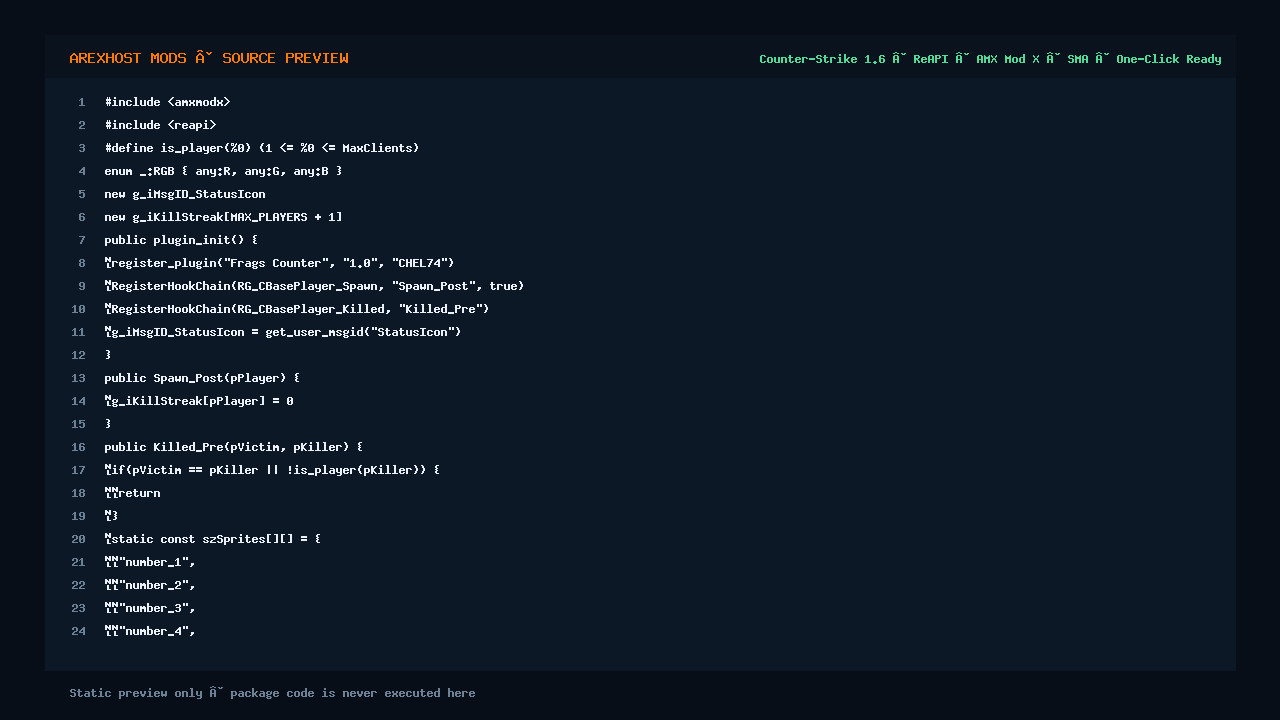Click line number 7 in the gutter
The height and width of the screenshot is (720, 1280).
(x=82, y=240)
